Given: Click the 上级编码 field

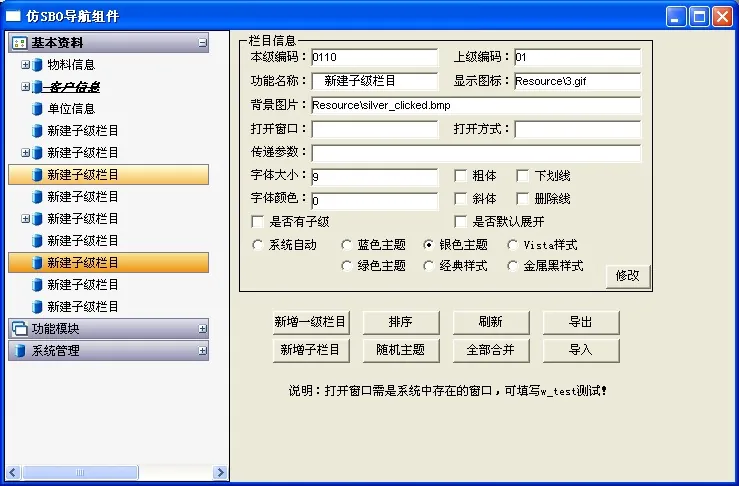Looking at the screenshot, I should tap(578, 58).
